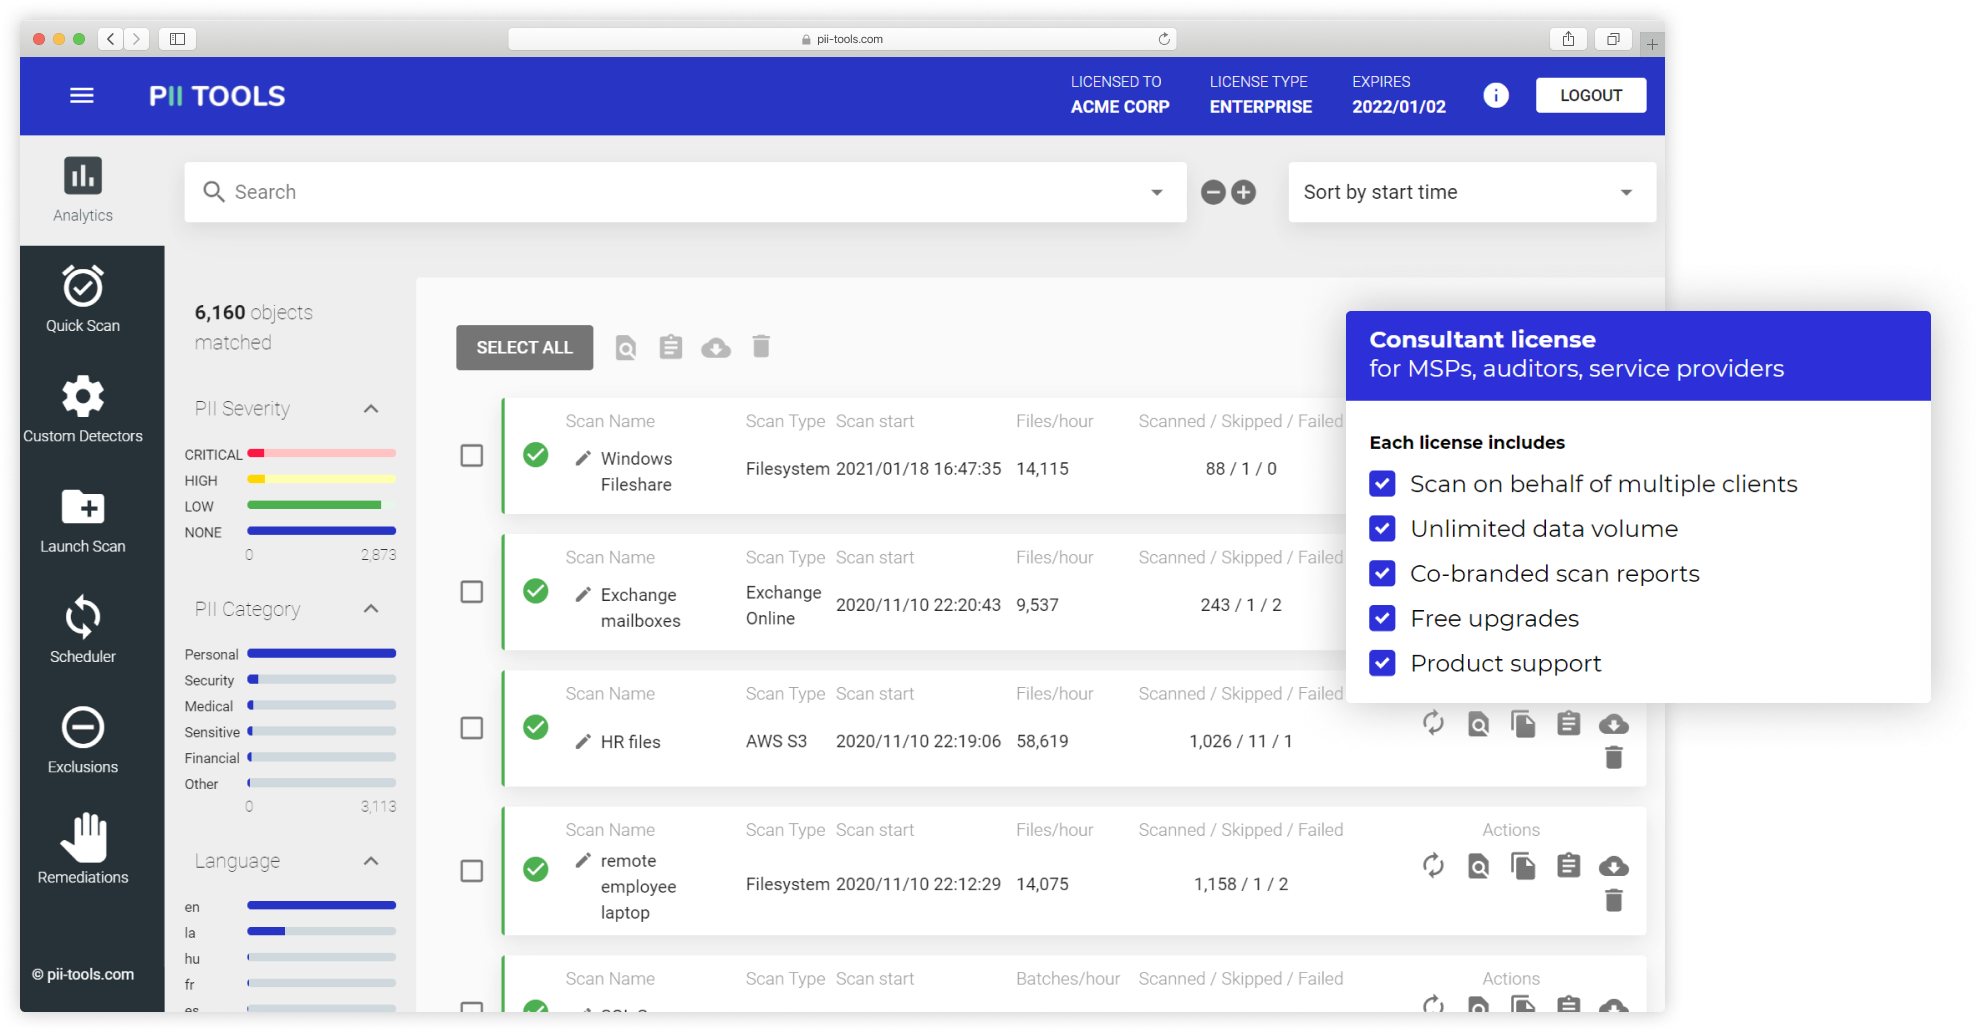Click the Search input field
This screenshot has height=1032, width=1981.
coord(685,192)
